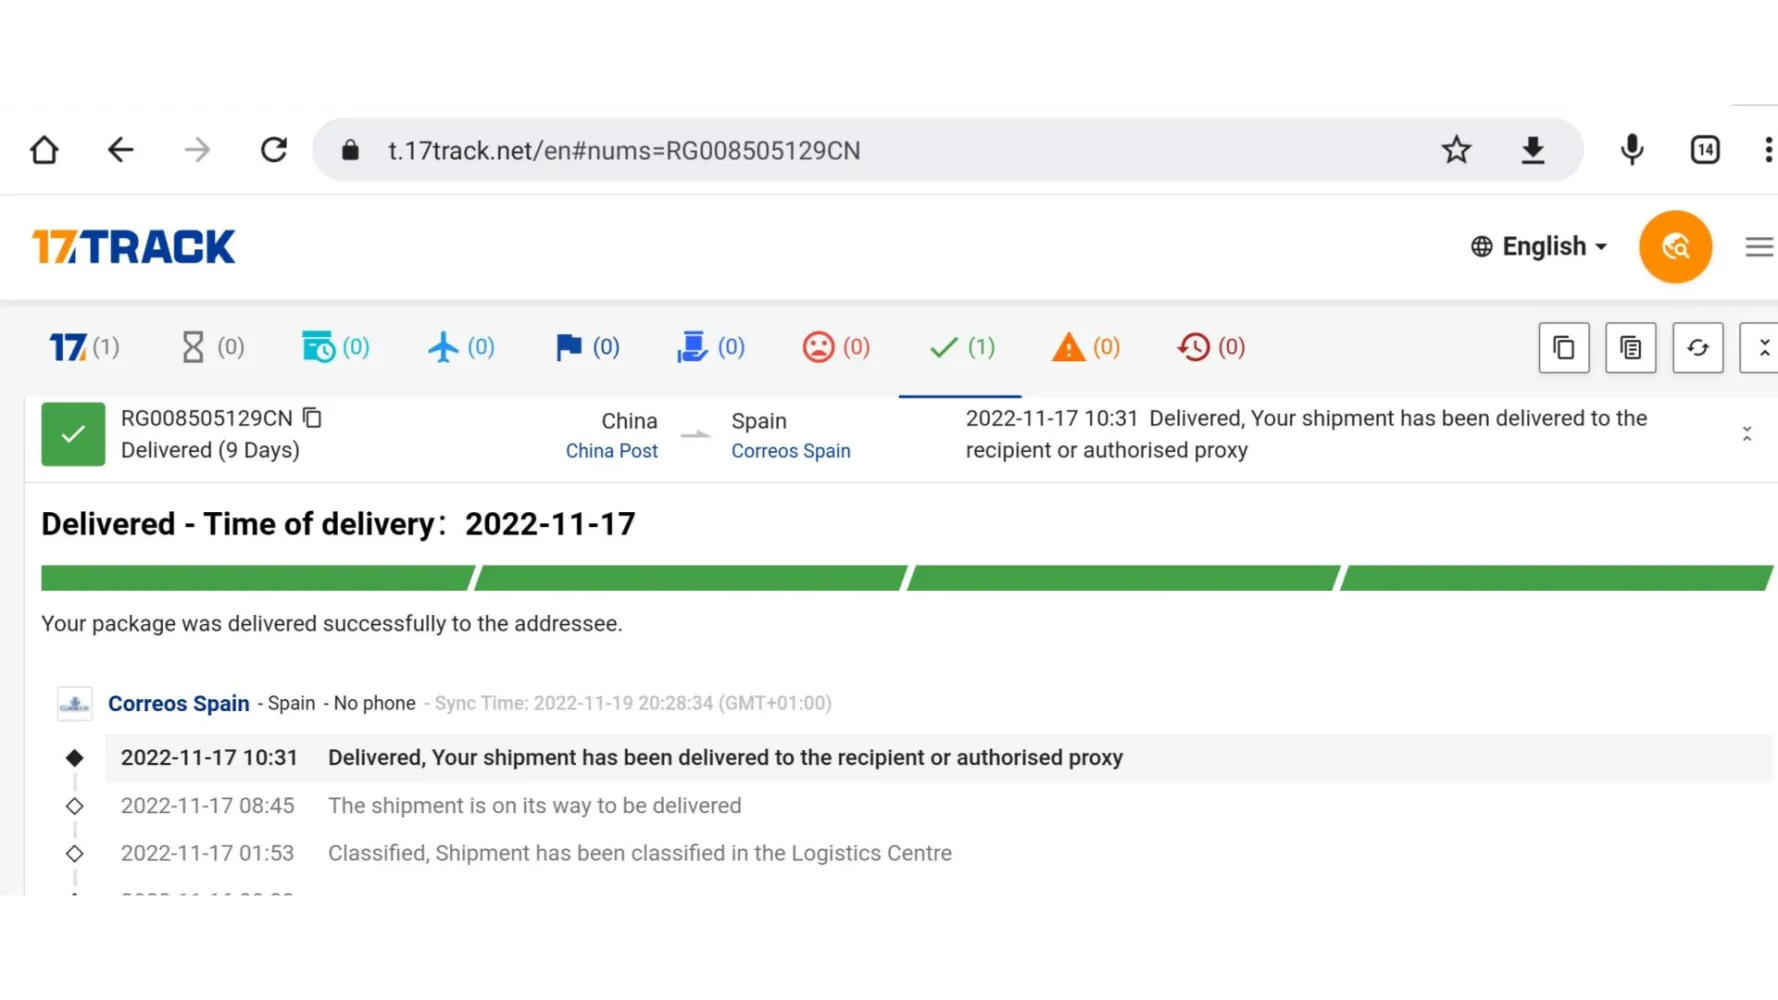The height and width of the screenshot is (1000, 1778).
Task: Filter by Delivered checkmark status (1)
Action: coord(961,347)
